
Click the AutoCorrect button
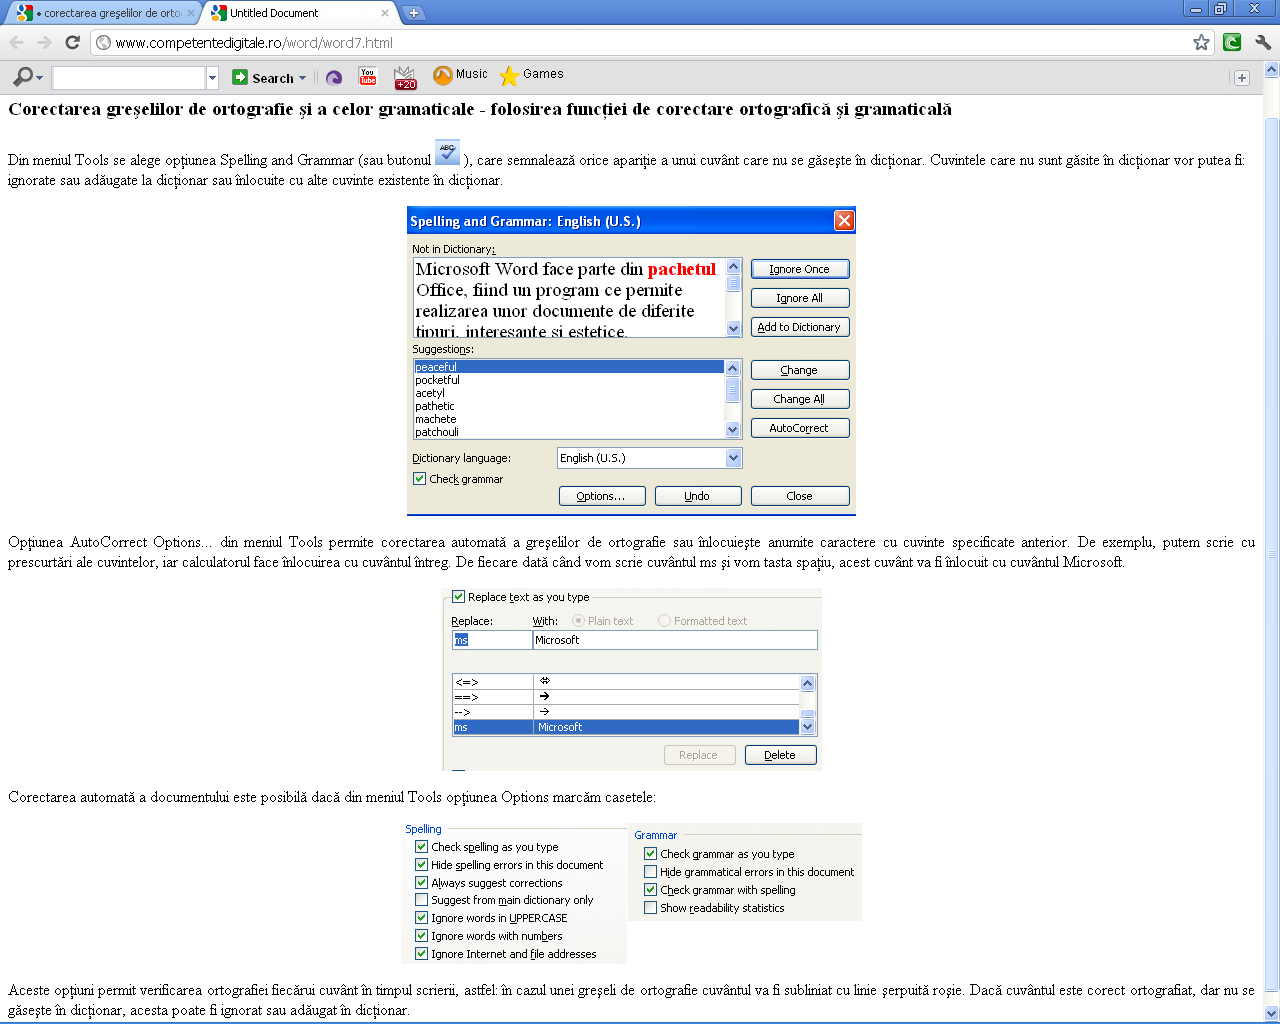pos(800,428)
